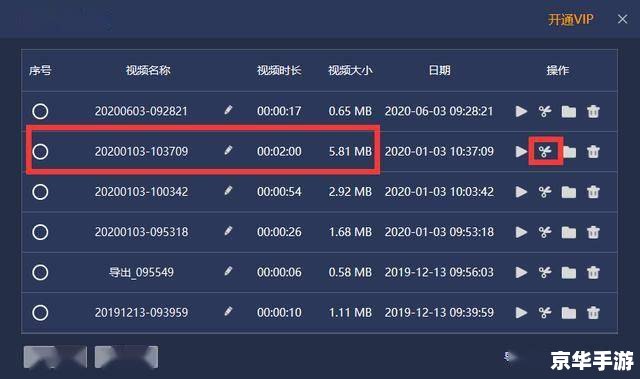This screenshot has width=640, height=379.
Task: Rename video 20200103-095318 with pencil icon
Action: (228, 231)
